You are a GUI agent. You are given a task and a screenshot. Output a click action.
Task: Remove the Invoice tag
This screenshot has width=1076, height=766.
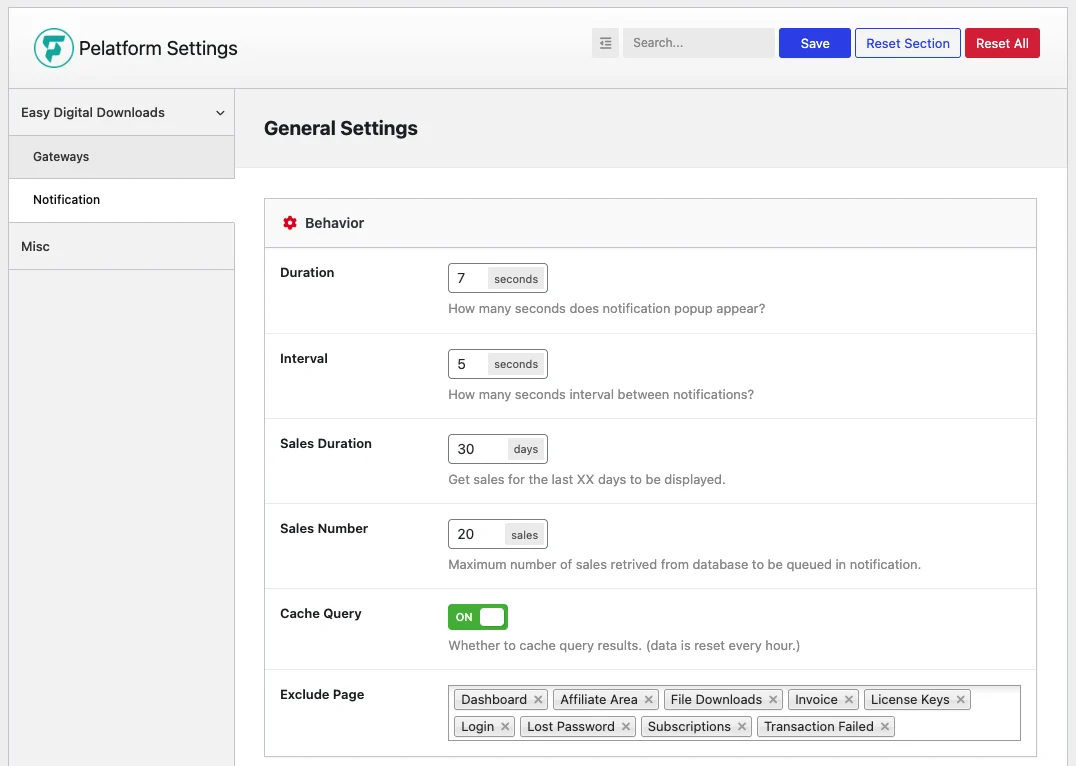(x=849, y=699)
